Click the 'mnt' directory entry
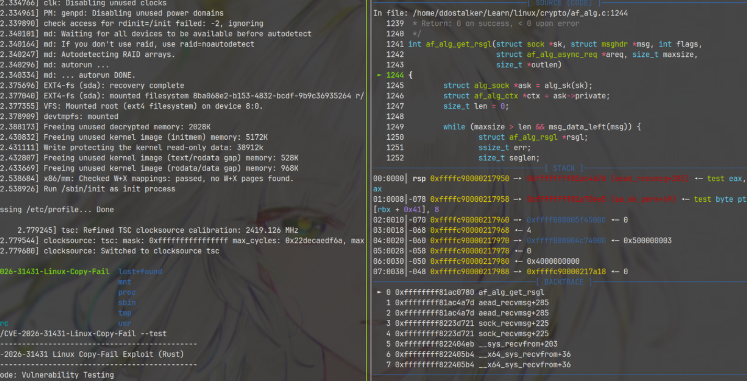The width and height of the screenshot is (747, 381). (124, 282)
